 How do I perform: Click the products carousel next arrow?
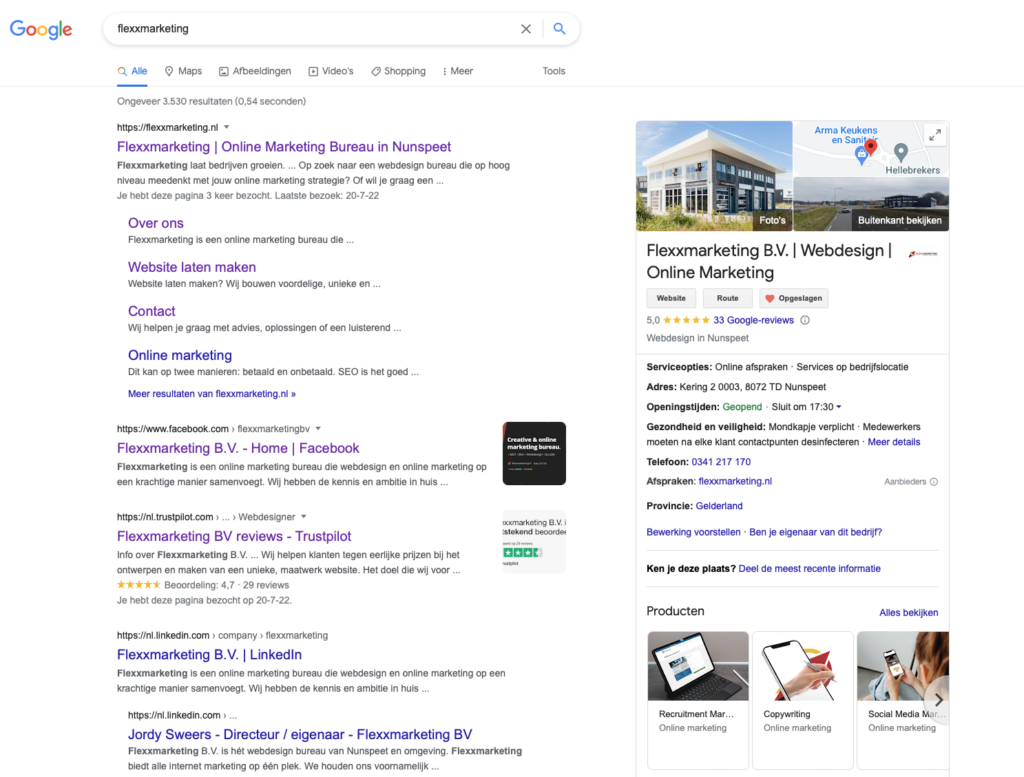click(938, 699)
